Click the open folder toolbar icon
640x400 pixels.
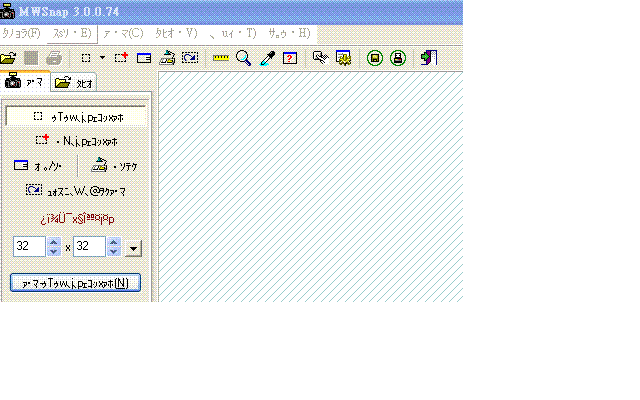(8, 58)
